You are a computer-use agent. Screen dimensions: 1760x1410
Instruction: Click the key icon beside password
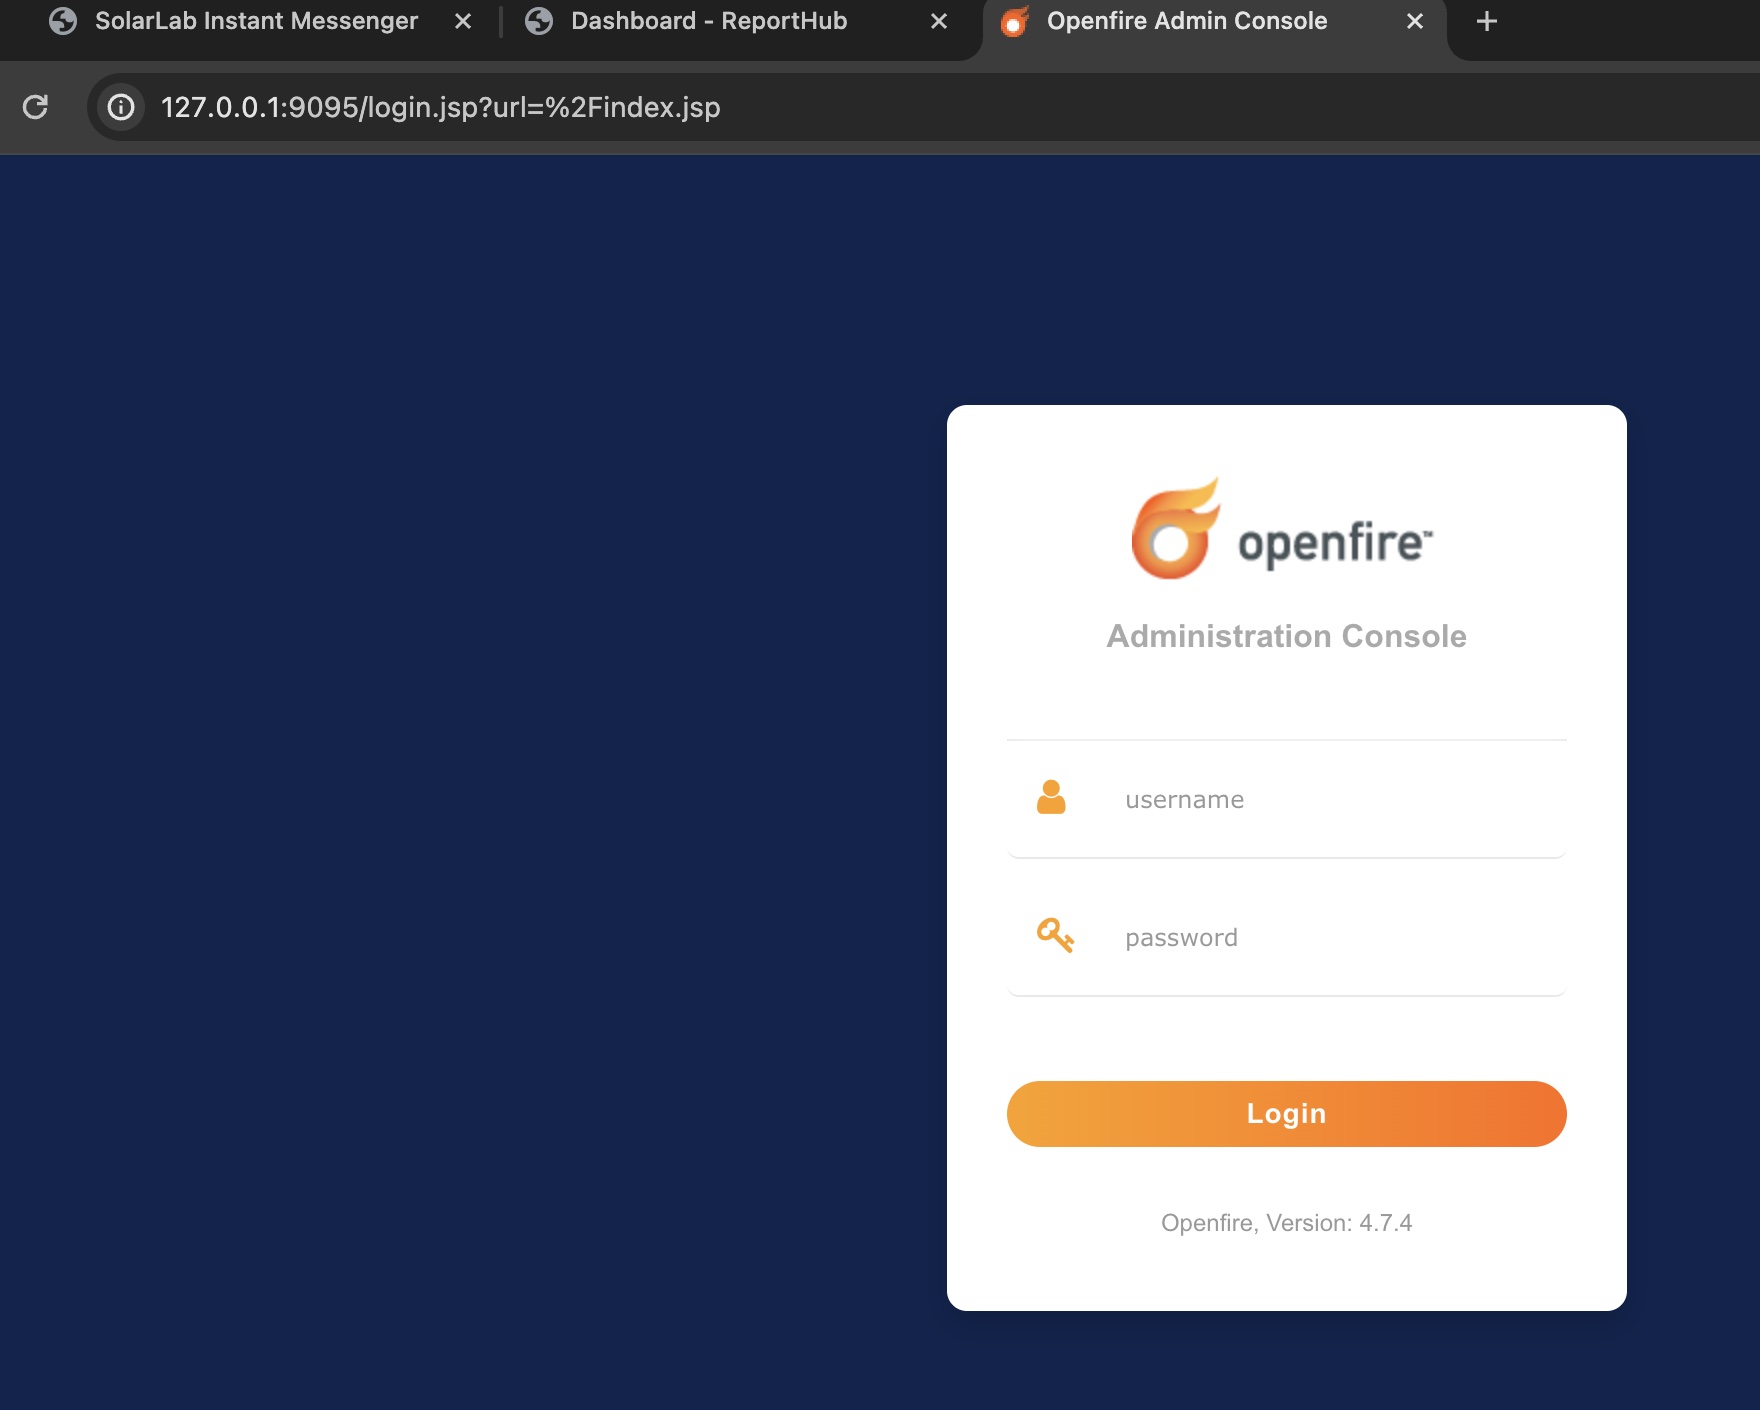coord(1055,935)
